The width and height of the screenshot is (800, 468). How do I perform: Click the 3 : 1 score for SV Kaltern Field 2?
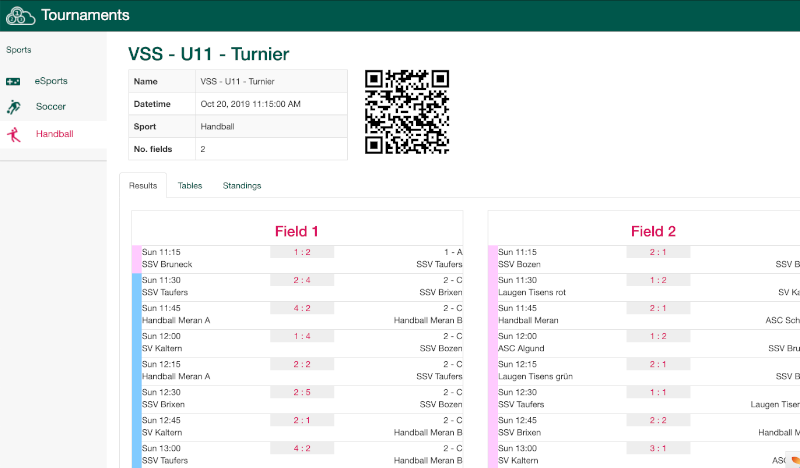658,448
